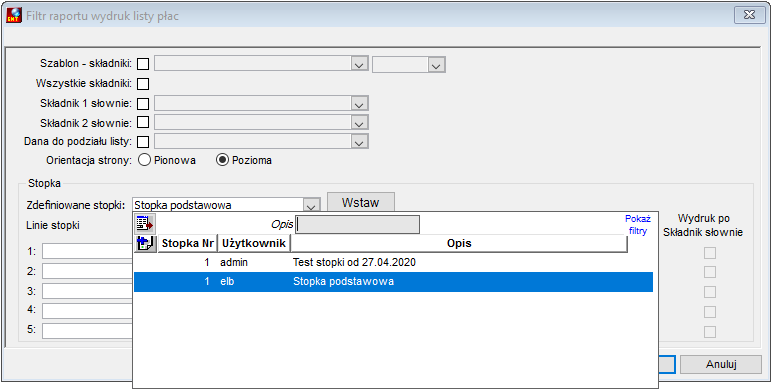Click the footer line 4 input field
772x390 pixels.
tap(87, 311)
